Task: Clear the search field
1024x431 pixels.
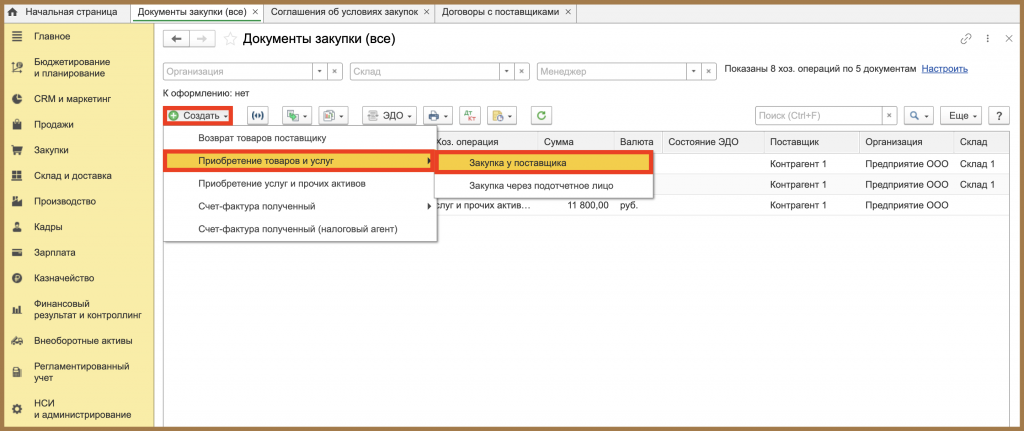Action: pos(890,116)
